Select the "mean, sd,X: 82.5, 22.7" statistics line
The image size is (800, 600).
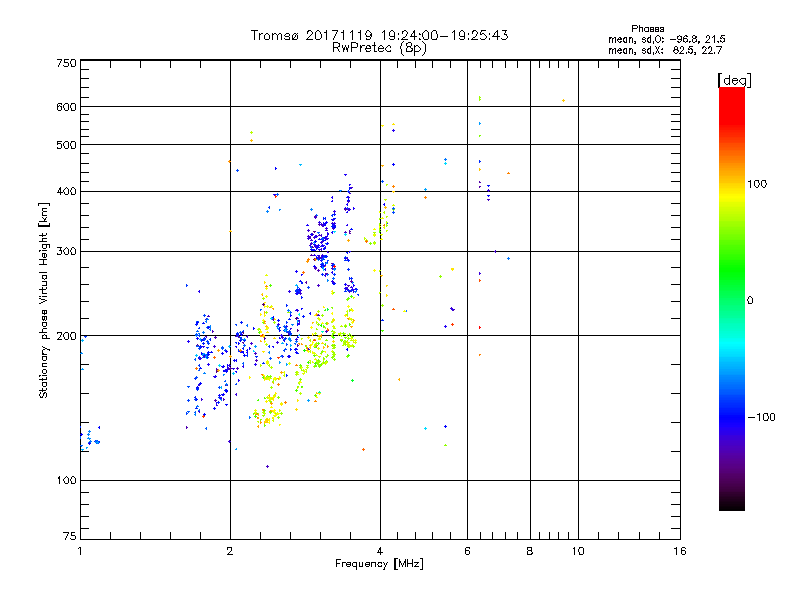665,50
